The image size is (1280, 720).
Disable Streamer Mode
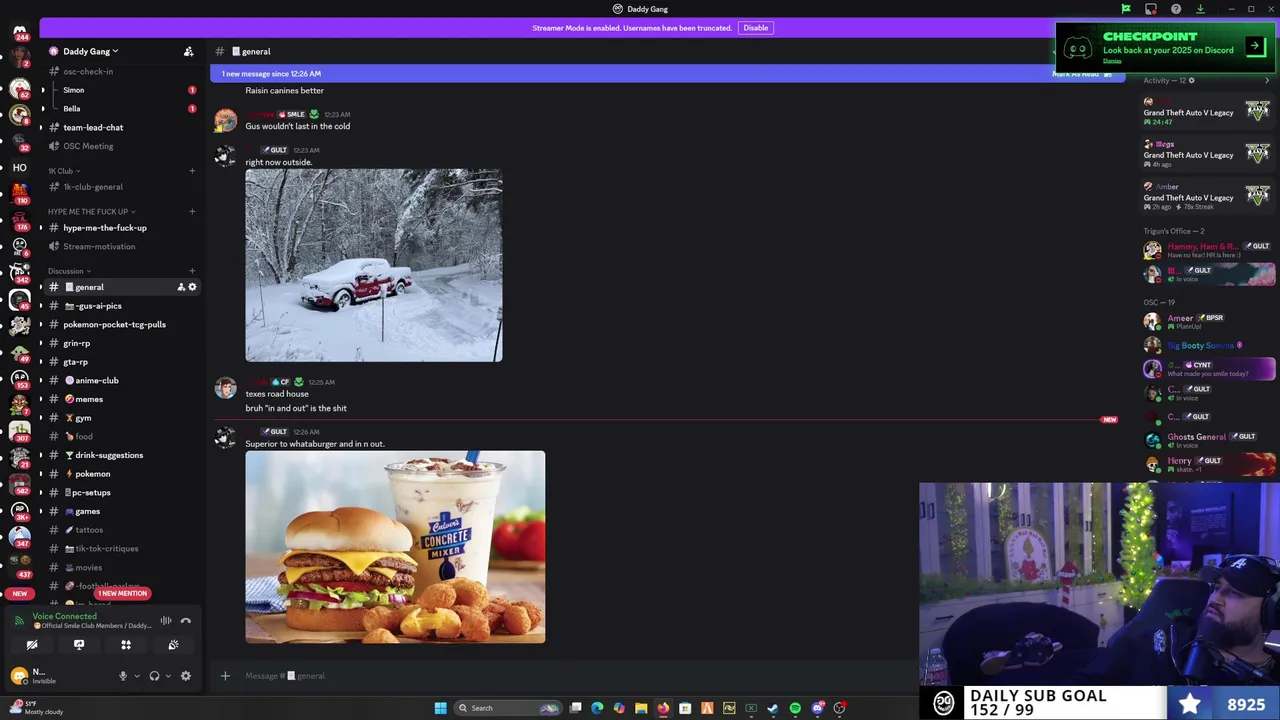pyautogui.click(x=755, y=28)
